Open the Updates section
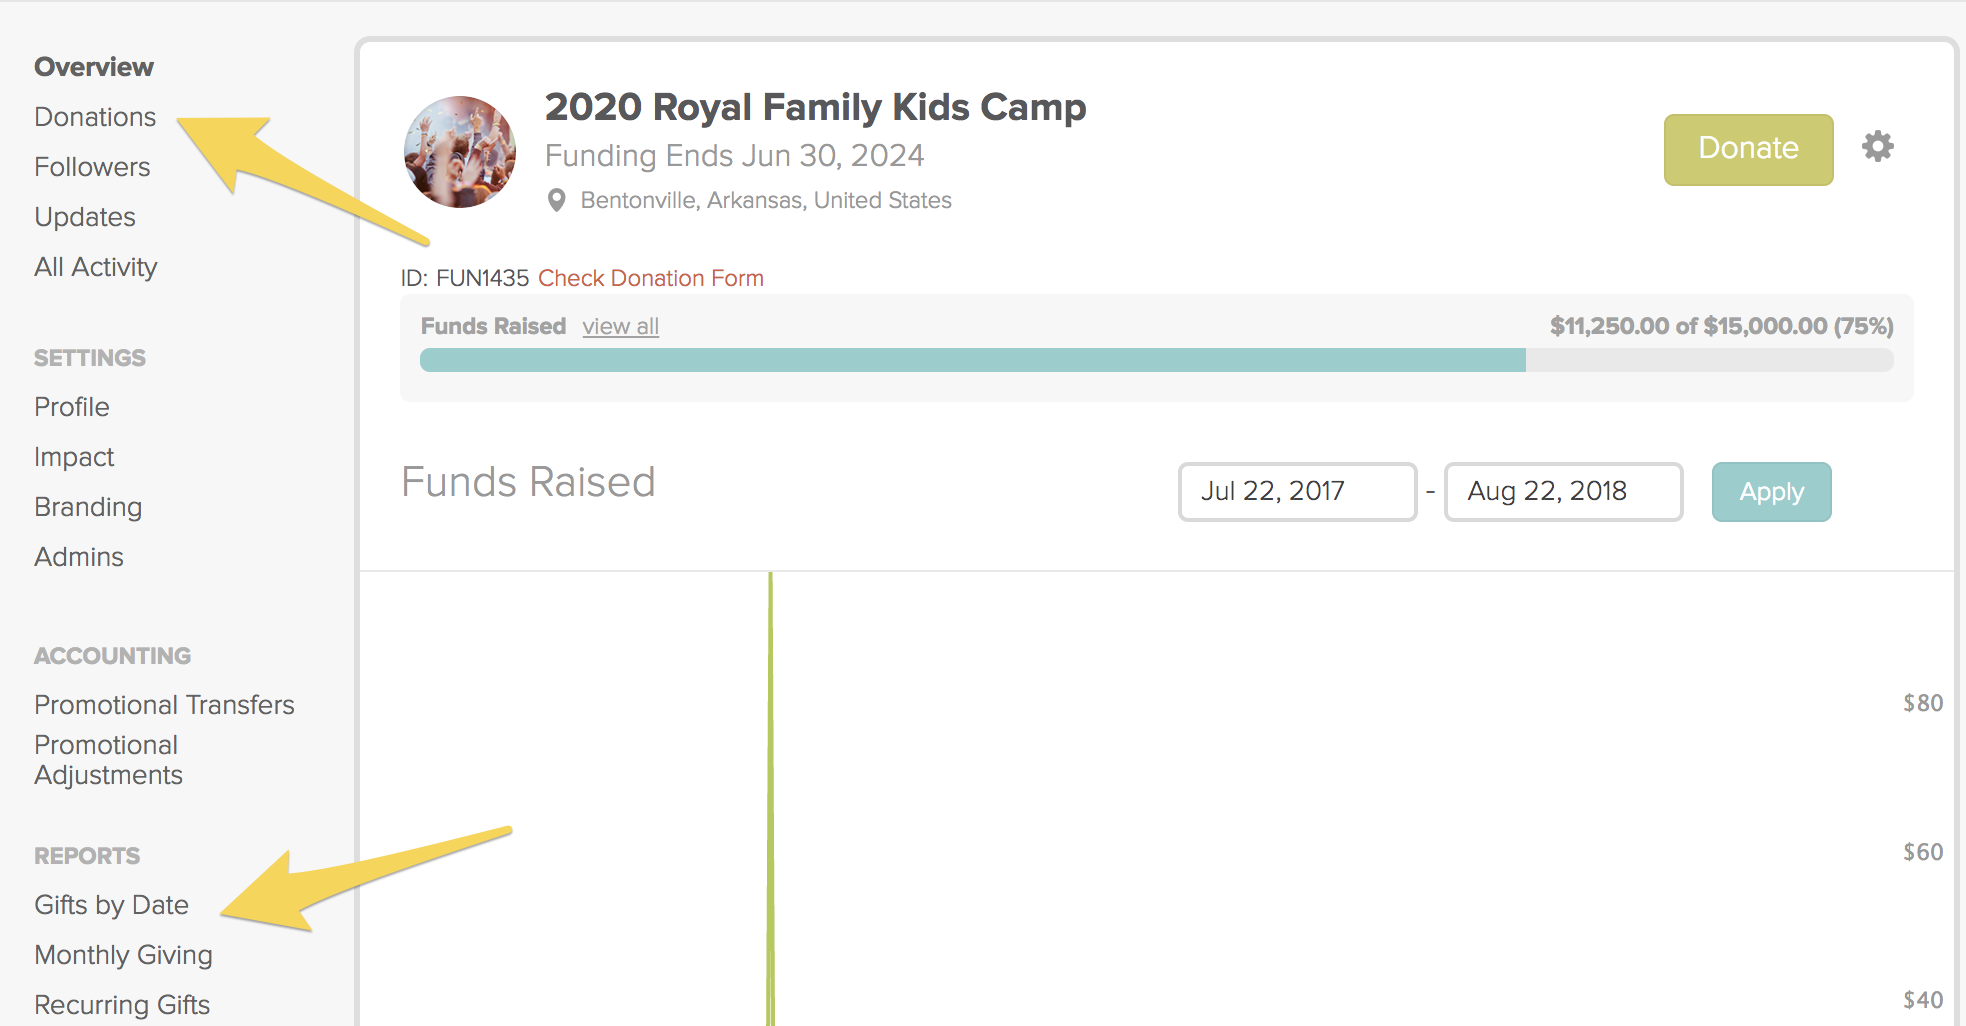Viewport: 1966px width, 1026px height. [85, 217]
